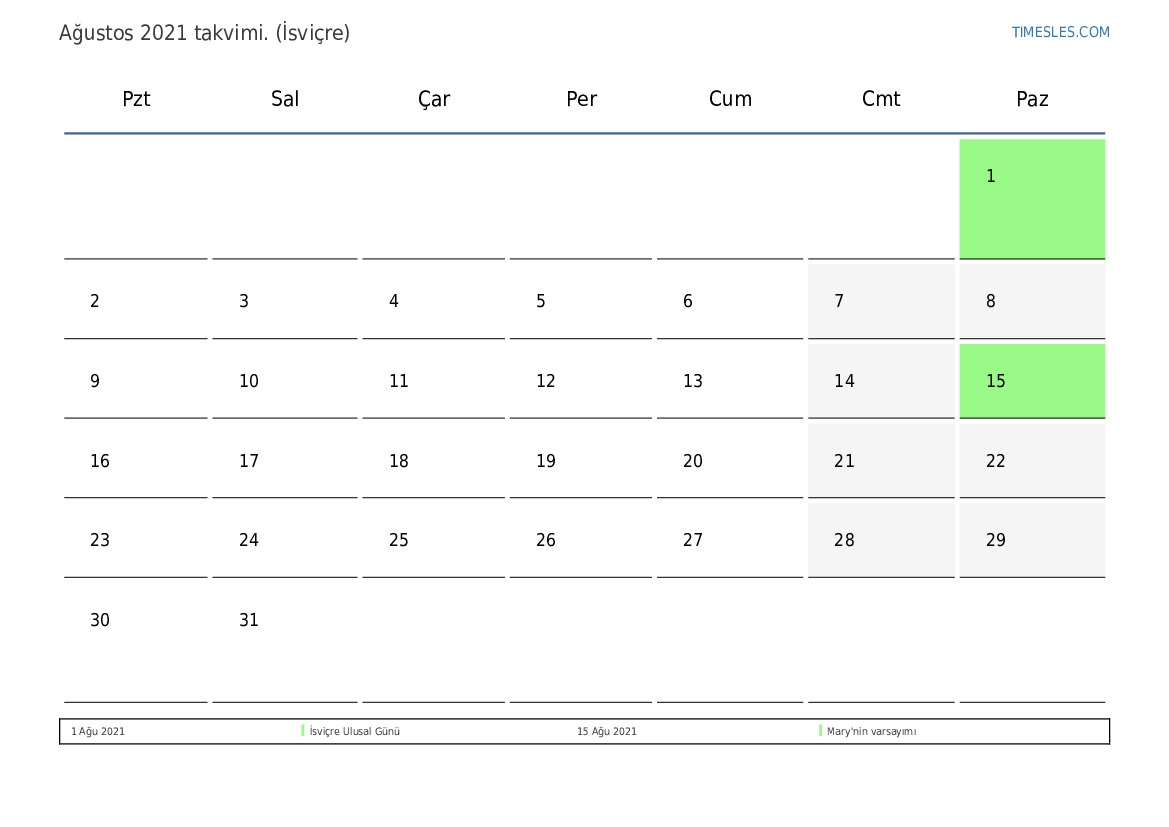Select day 31 in the last row

pyautogui.click(x=285, y=620)
